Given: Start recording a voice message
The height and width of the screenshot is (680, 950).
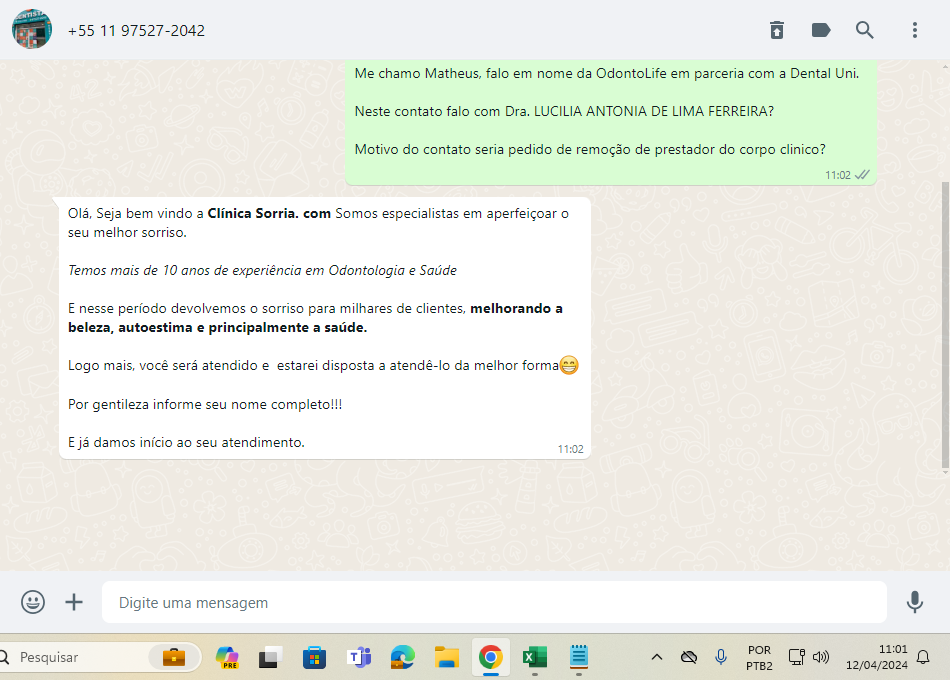Looking at the screenshot, I should 915,602.
